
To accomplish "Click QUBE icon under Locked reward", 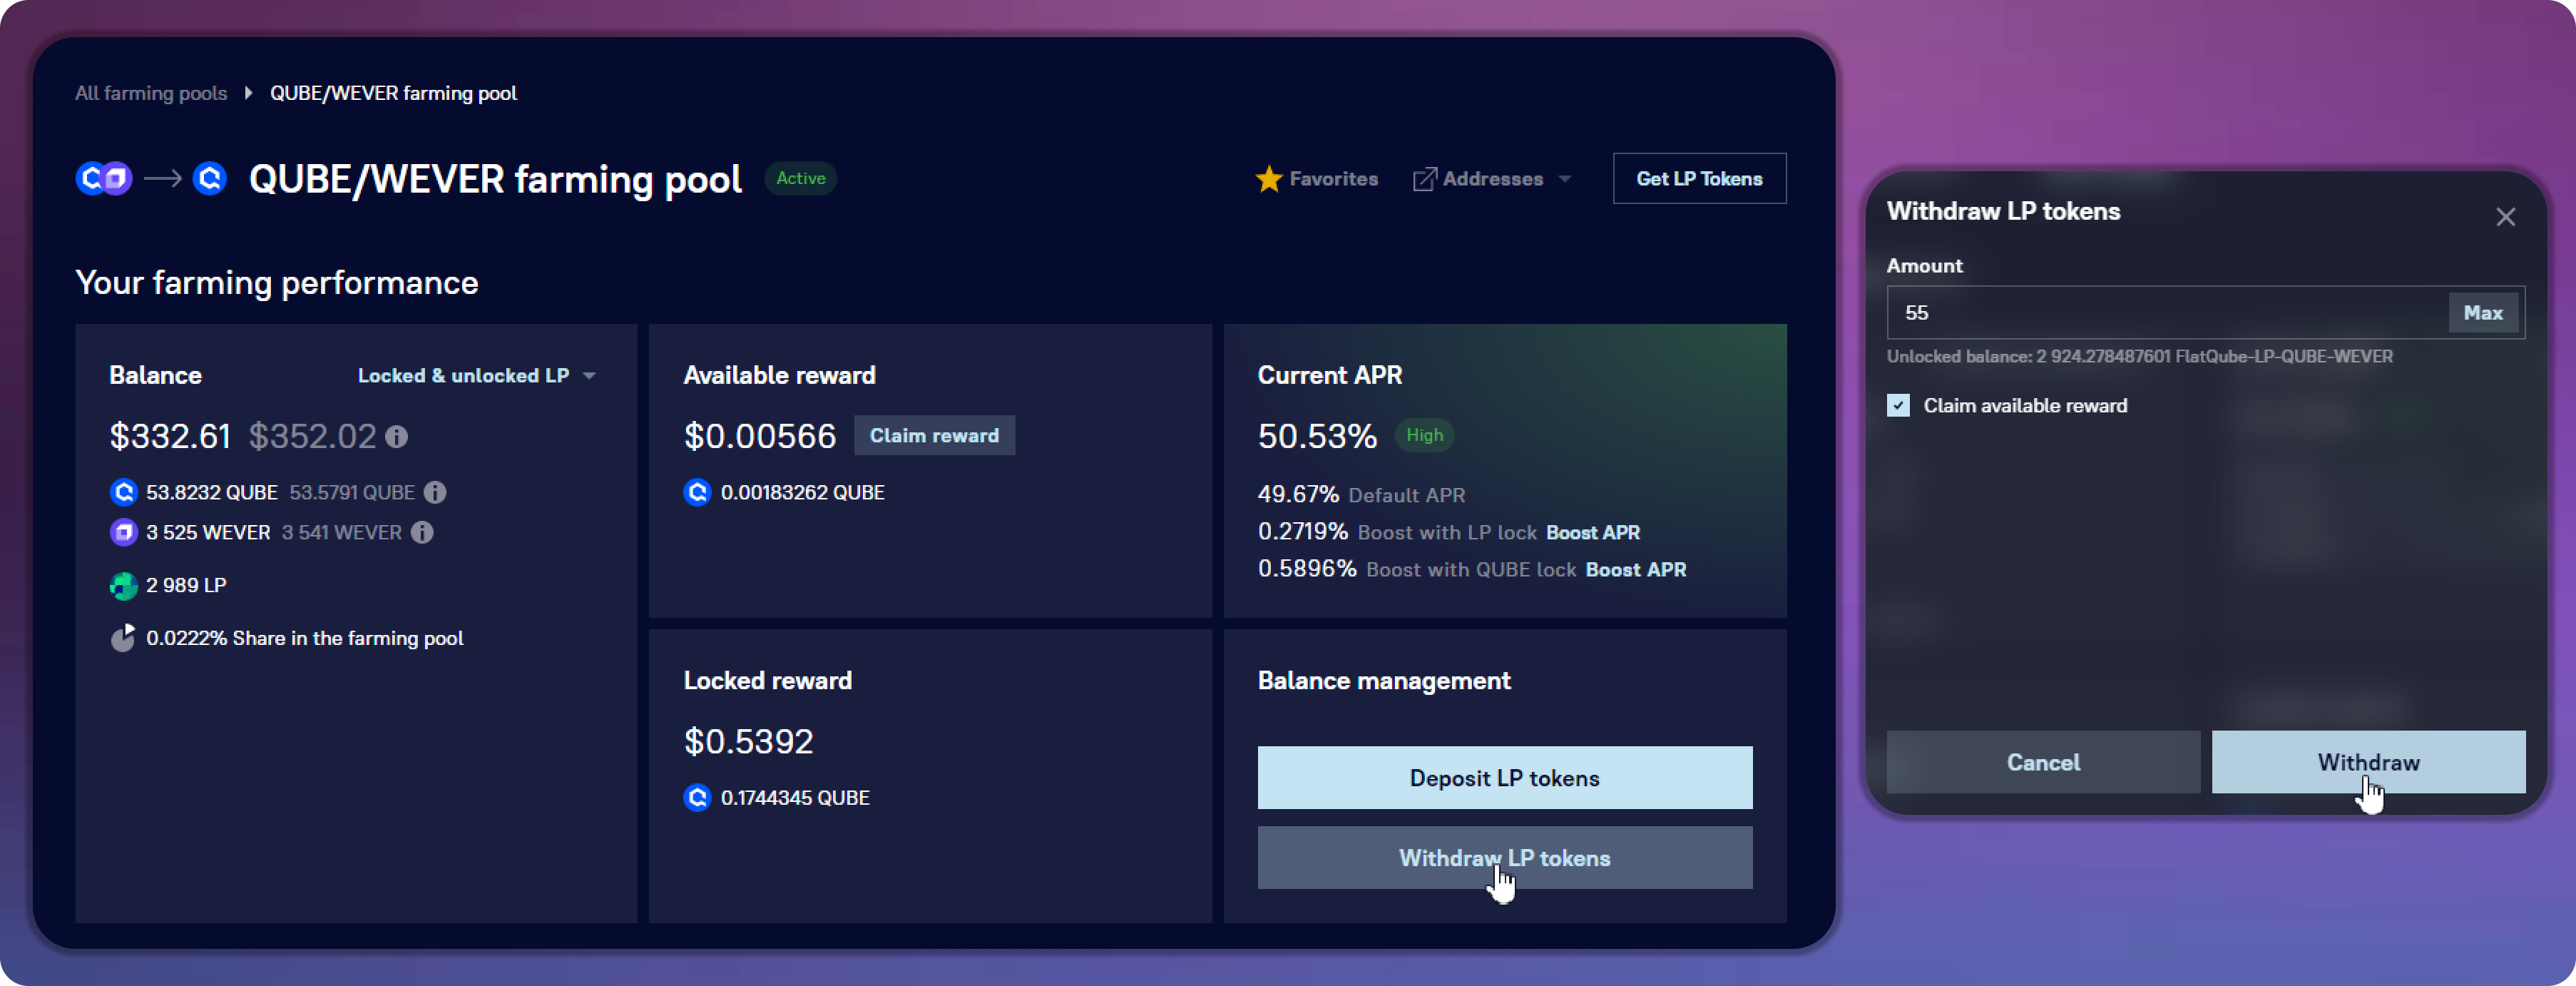I will tap(697, 798).
